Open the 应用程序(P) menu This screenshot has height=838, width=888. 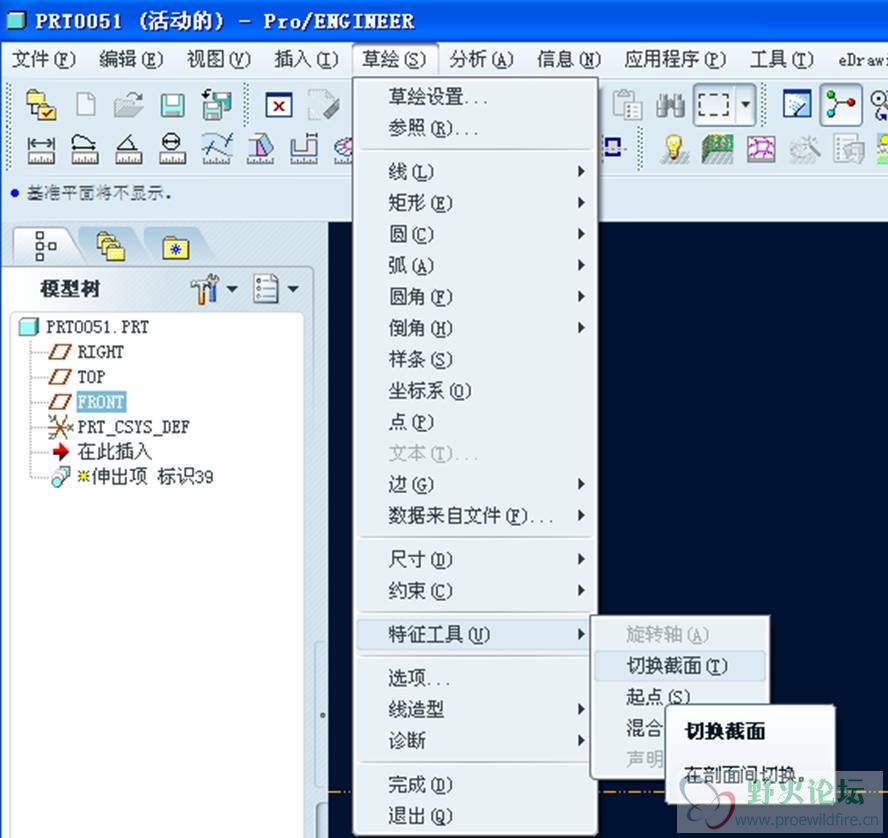[675, 59]
